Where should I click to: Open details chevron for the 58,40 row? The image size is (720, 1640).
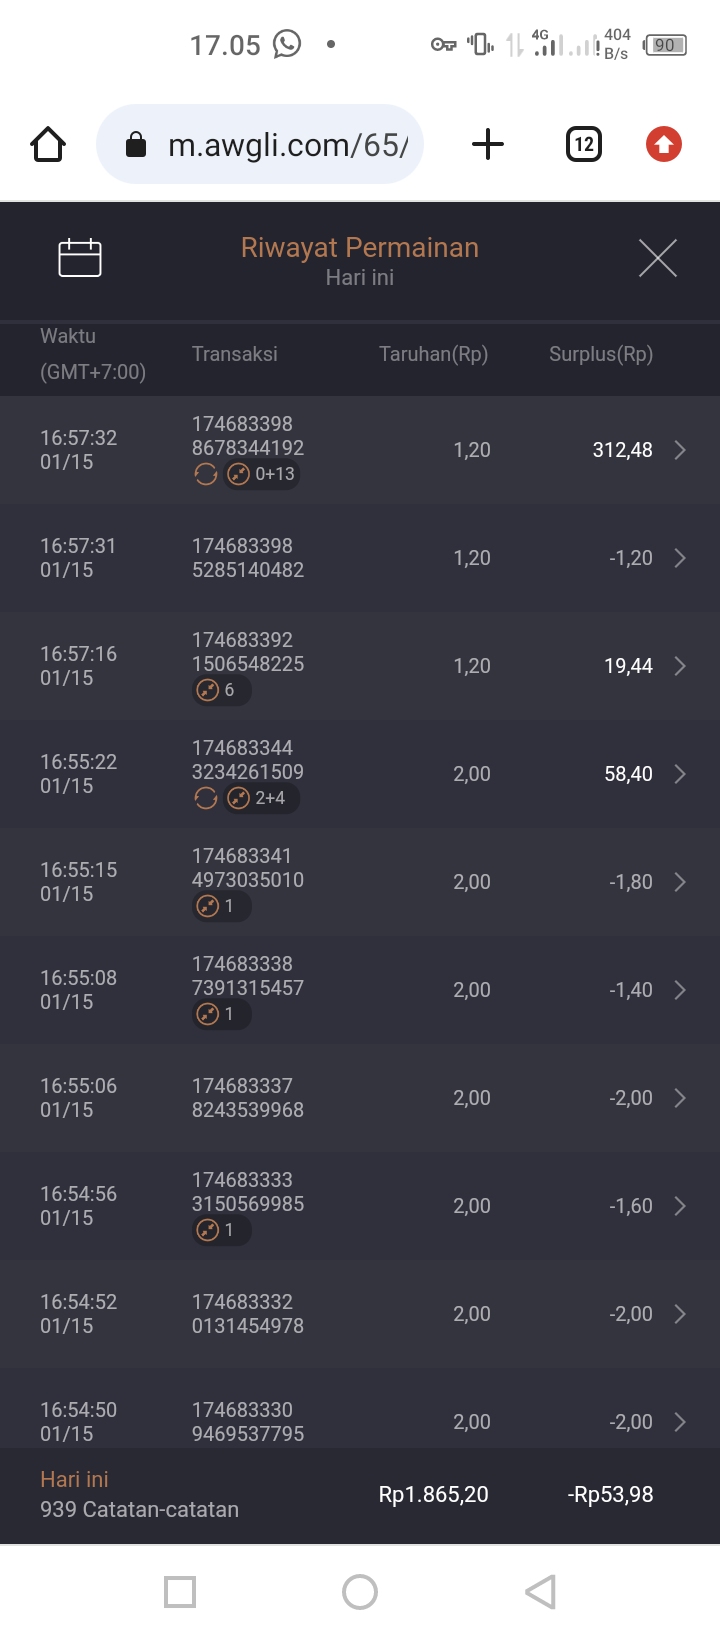pyautogui.click(x=680, y=774)
